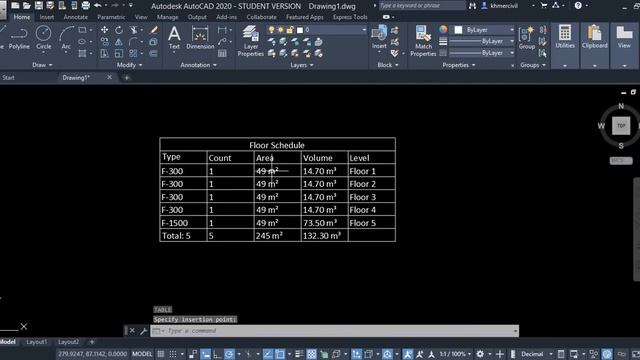This screenshot has height=360, width=640.
Task: Switch to the Annotate ribbon tab
Action: point(76,17)
